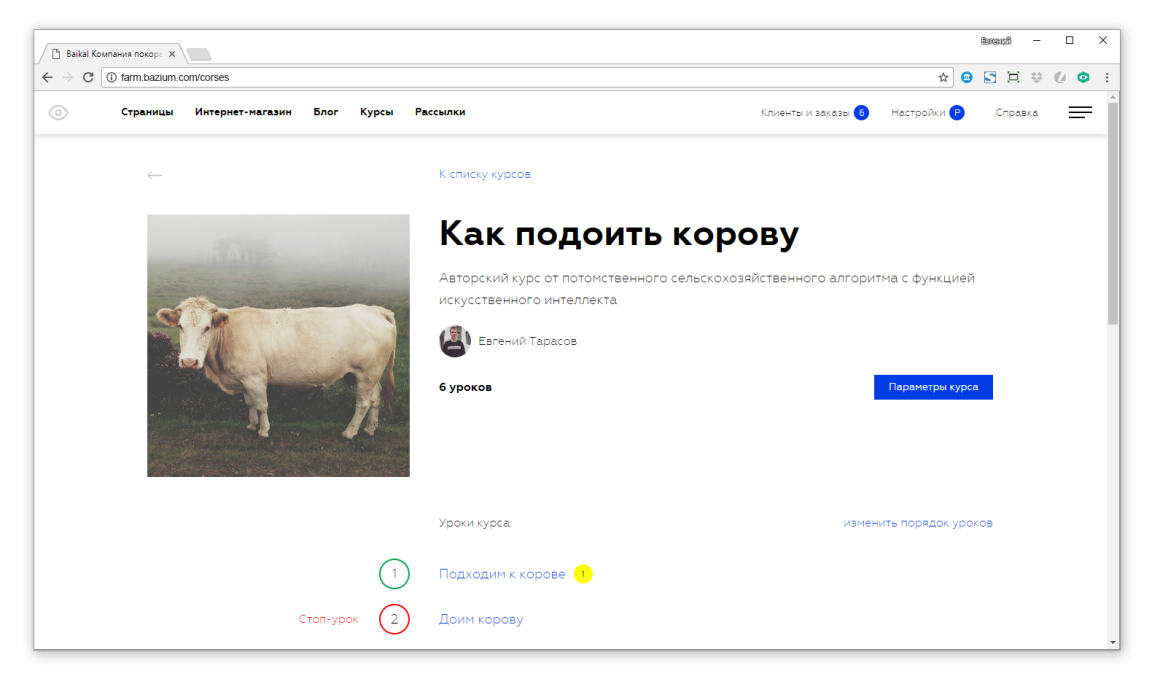This screenshot has width=1160, height=695.
Task: Click the screenshot capture extension icon
Action: pyautogui.click(x=1014, y=77)
